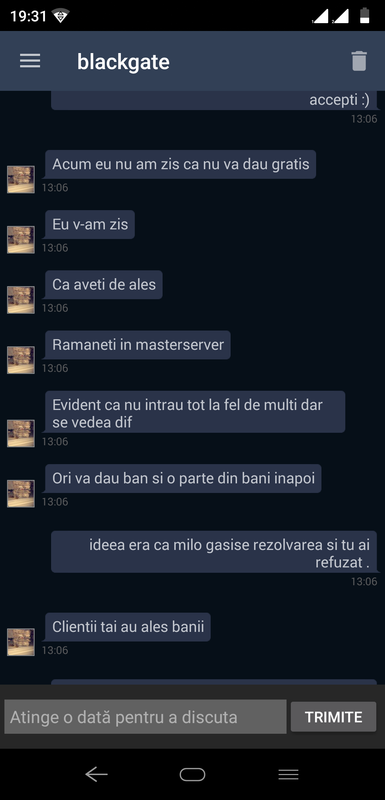Tap the 'accepti :)' sent message bubble
This screenshot has width=385, height=800.
(x=214, y=101)
